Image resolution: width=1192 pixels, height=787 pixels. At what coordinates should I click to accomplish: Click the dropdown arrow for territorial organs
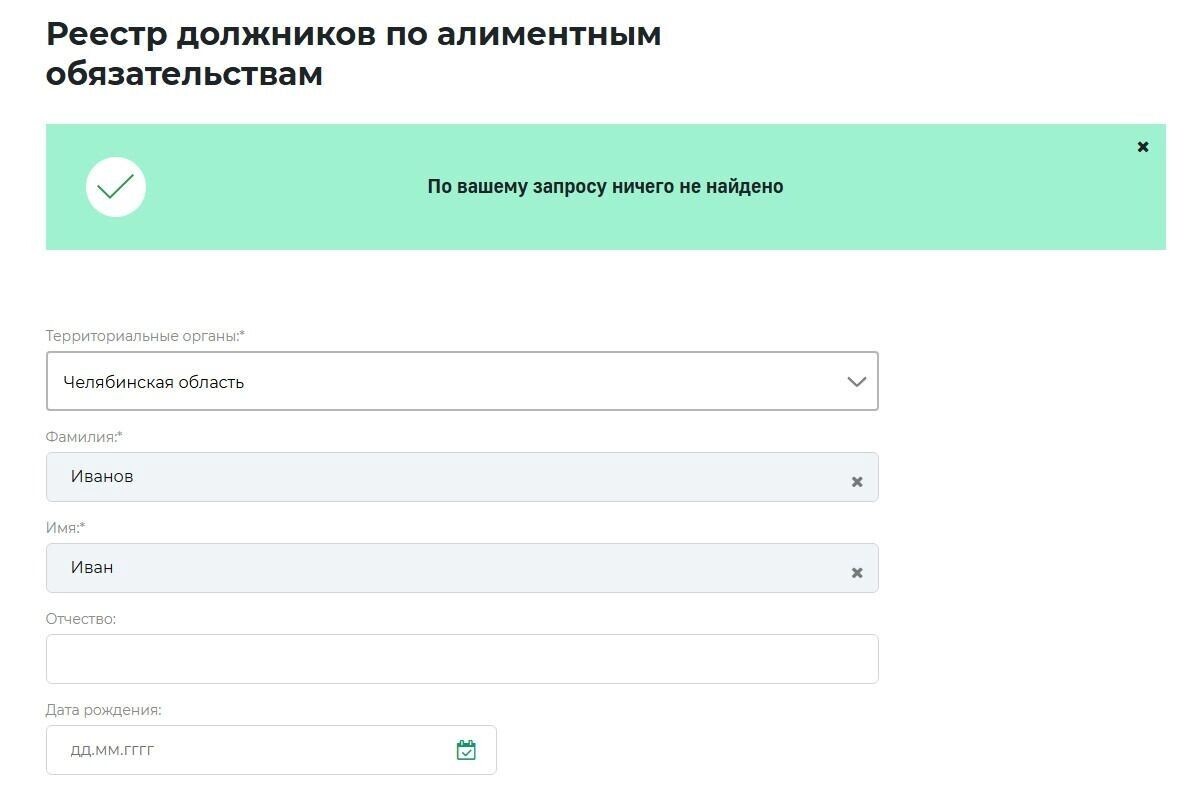855,381
